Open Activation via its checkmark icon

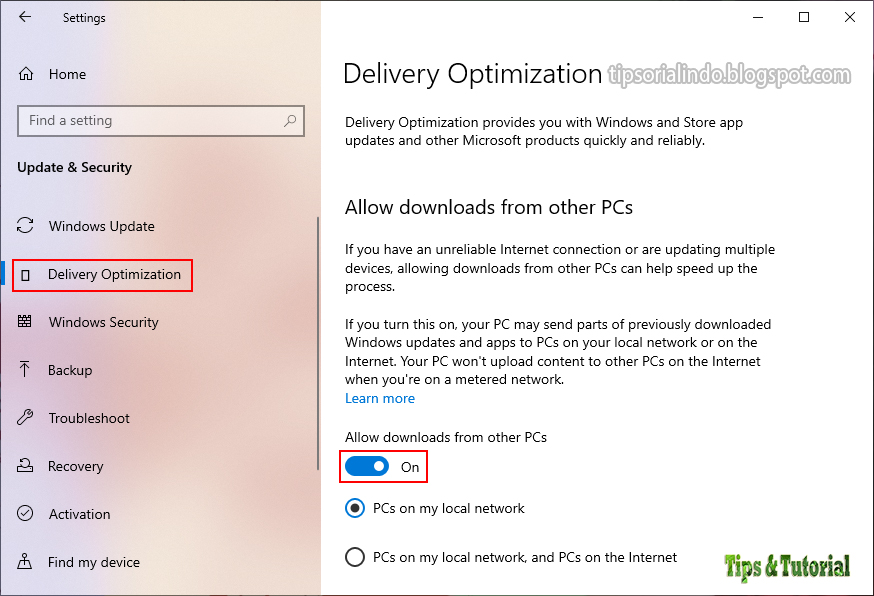coord(24,514)
